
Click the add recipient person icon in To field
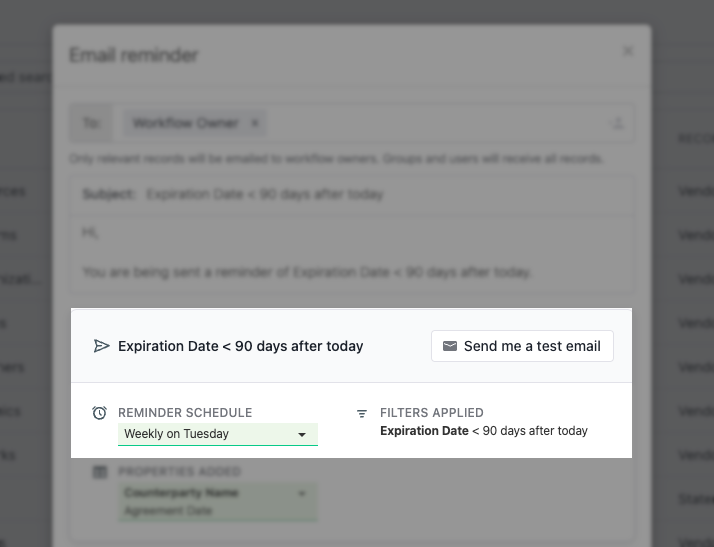[x=618, y=123]
